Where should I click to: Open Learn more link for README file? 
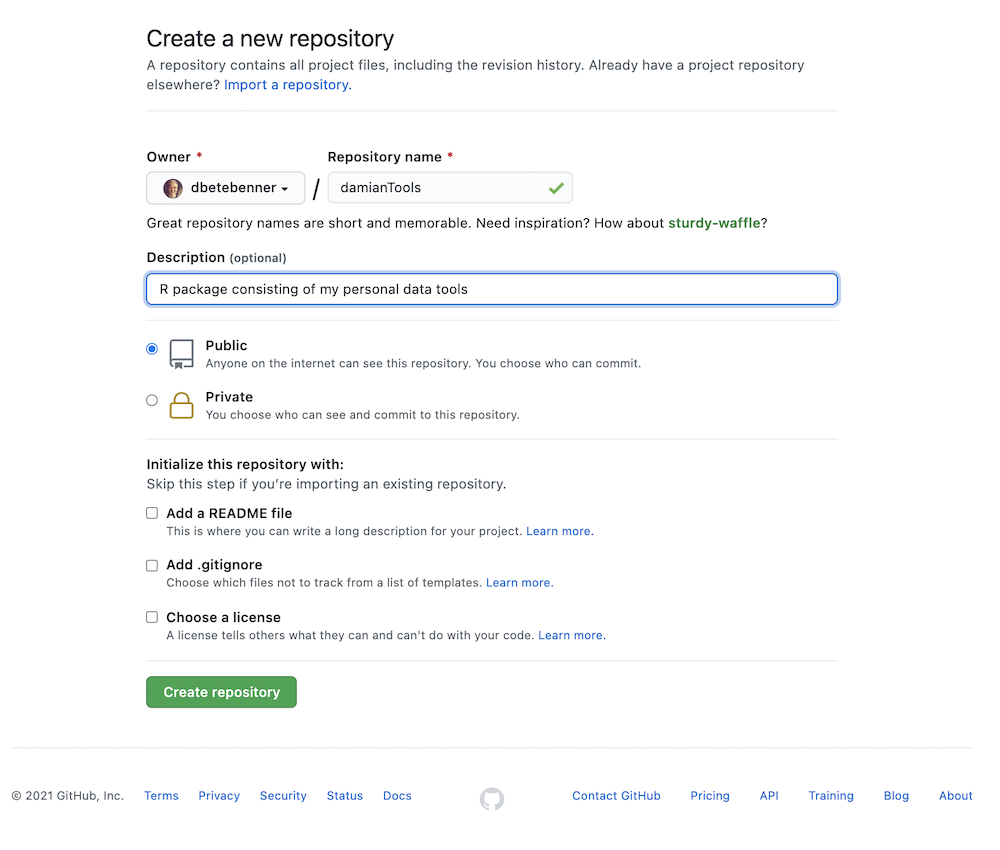pos(560,531)
